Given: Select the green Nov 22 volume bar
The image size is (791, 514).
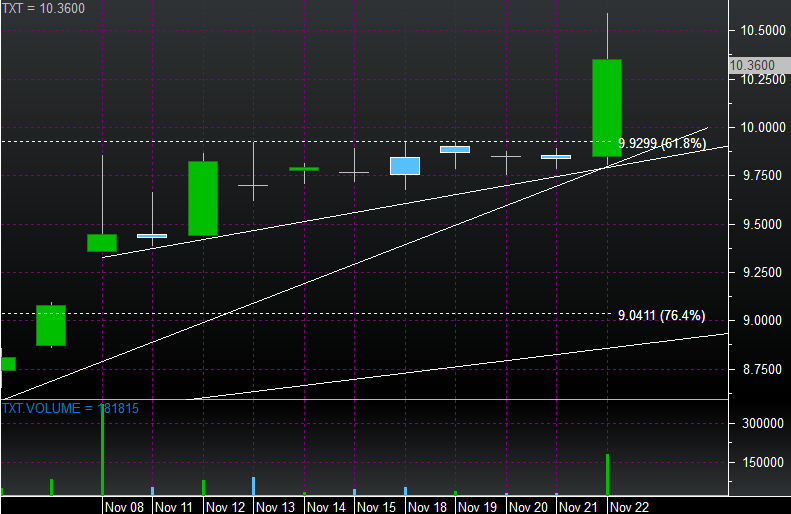Looking at the screenshot, I should (x=607, y=474).
